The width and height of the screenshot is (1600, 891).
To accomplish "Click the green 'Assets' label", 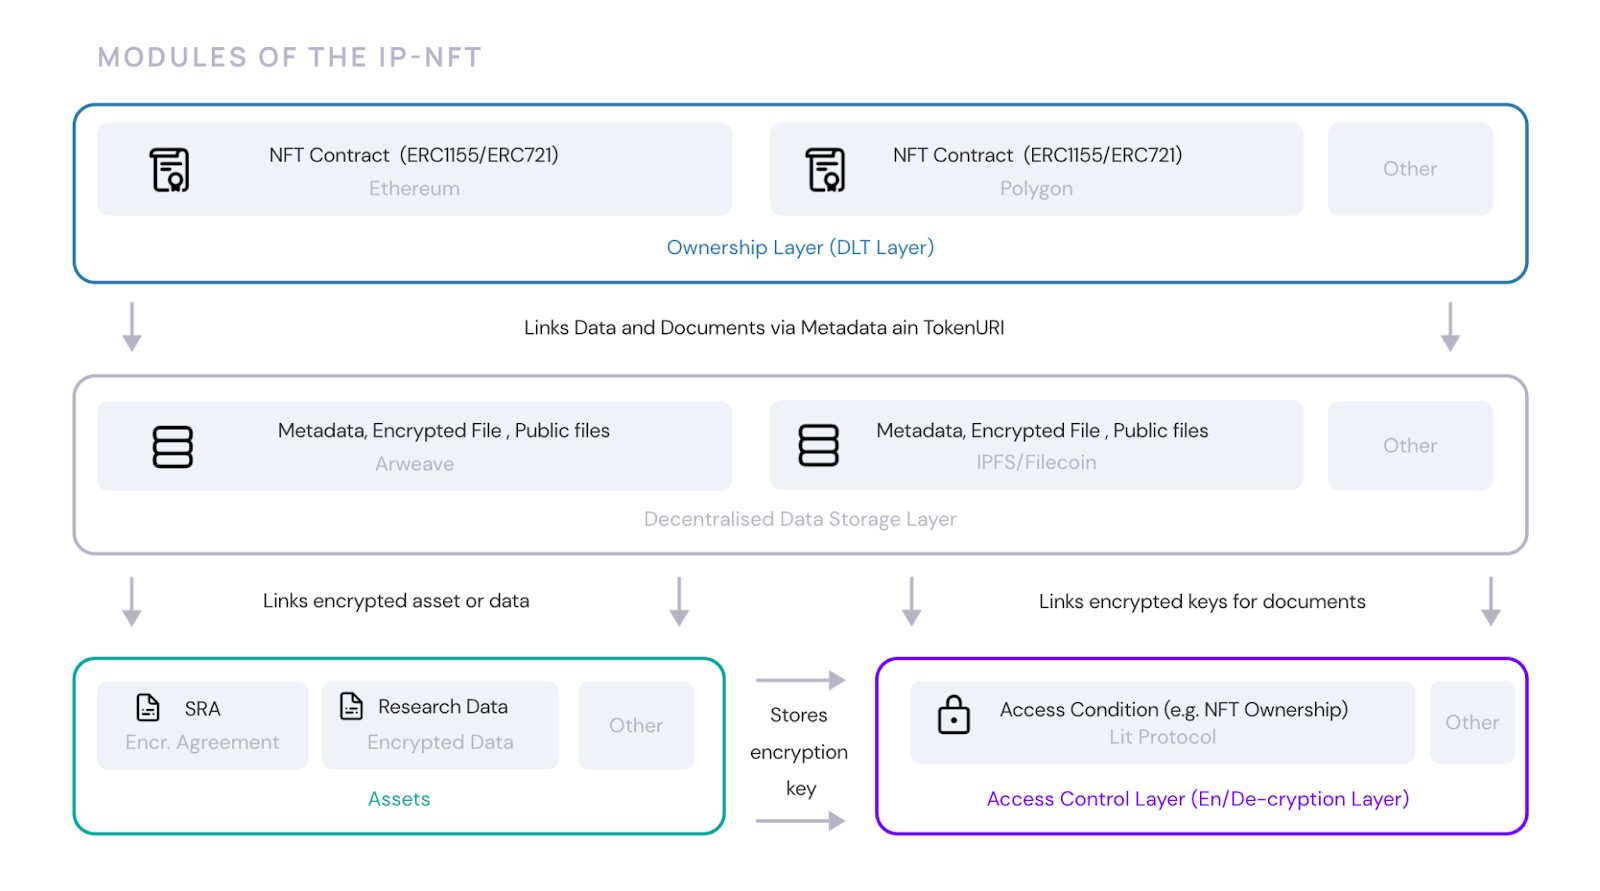I will 399,799.
